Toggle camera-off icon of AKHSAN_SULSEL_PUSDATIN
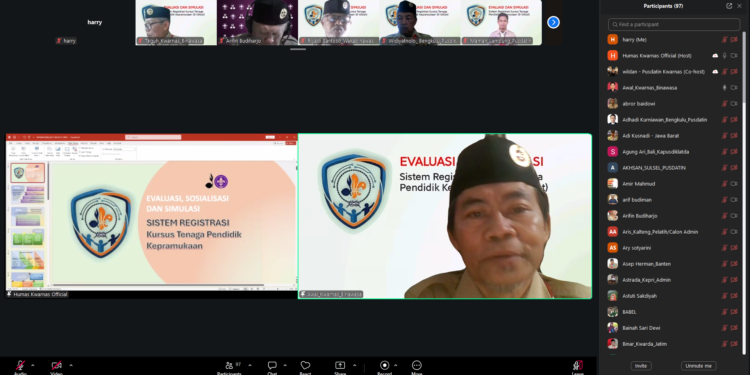Image resolution: width=750 pixels, height=375 pixels. (734, 167)
